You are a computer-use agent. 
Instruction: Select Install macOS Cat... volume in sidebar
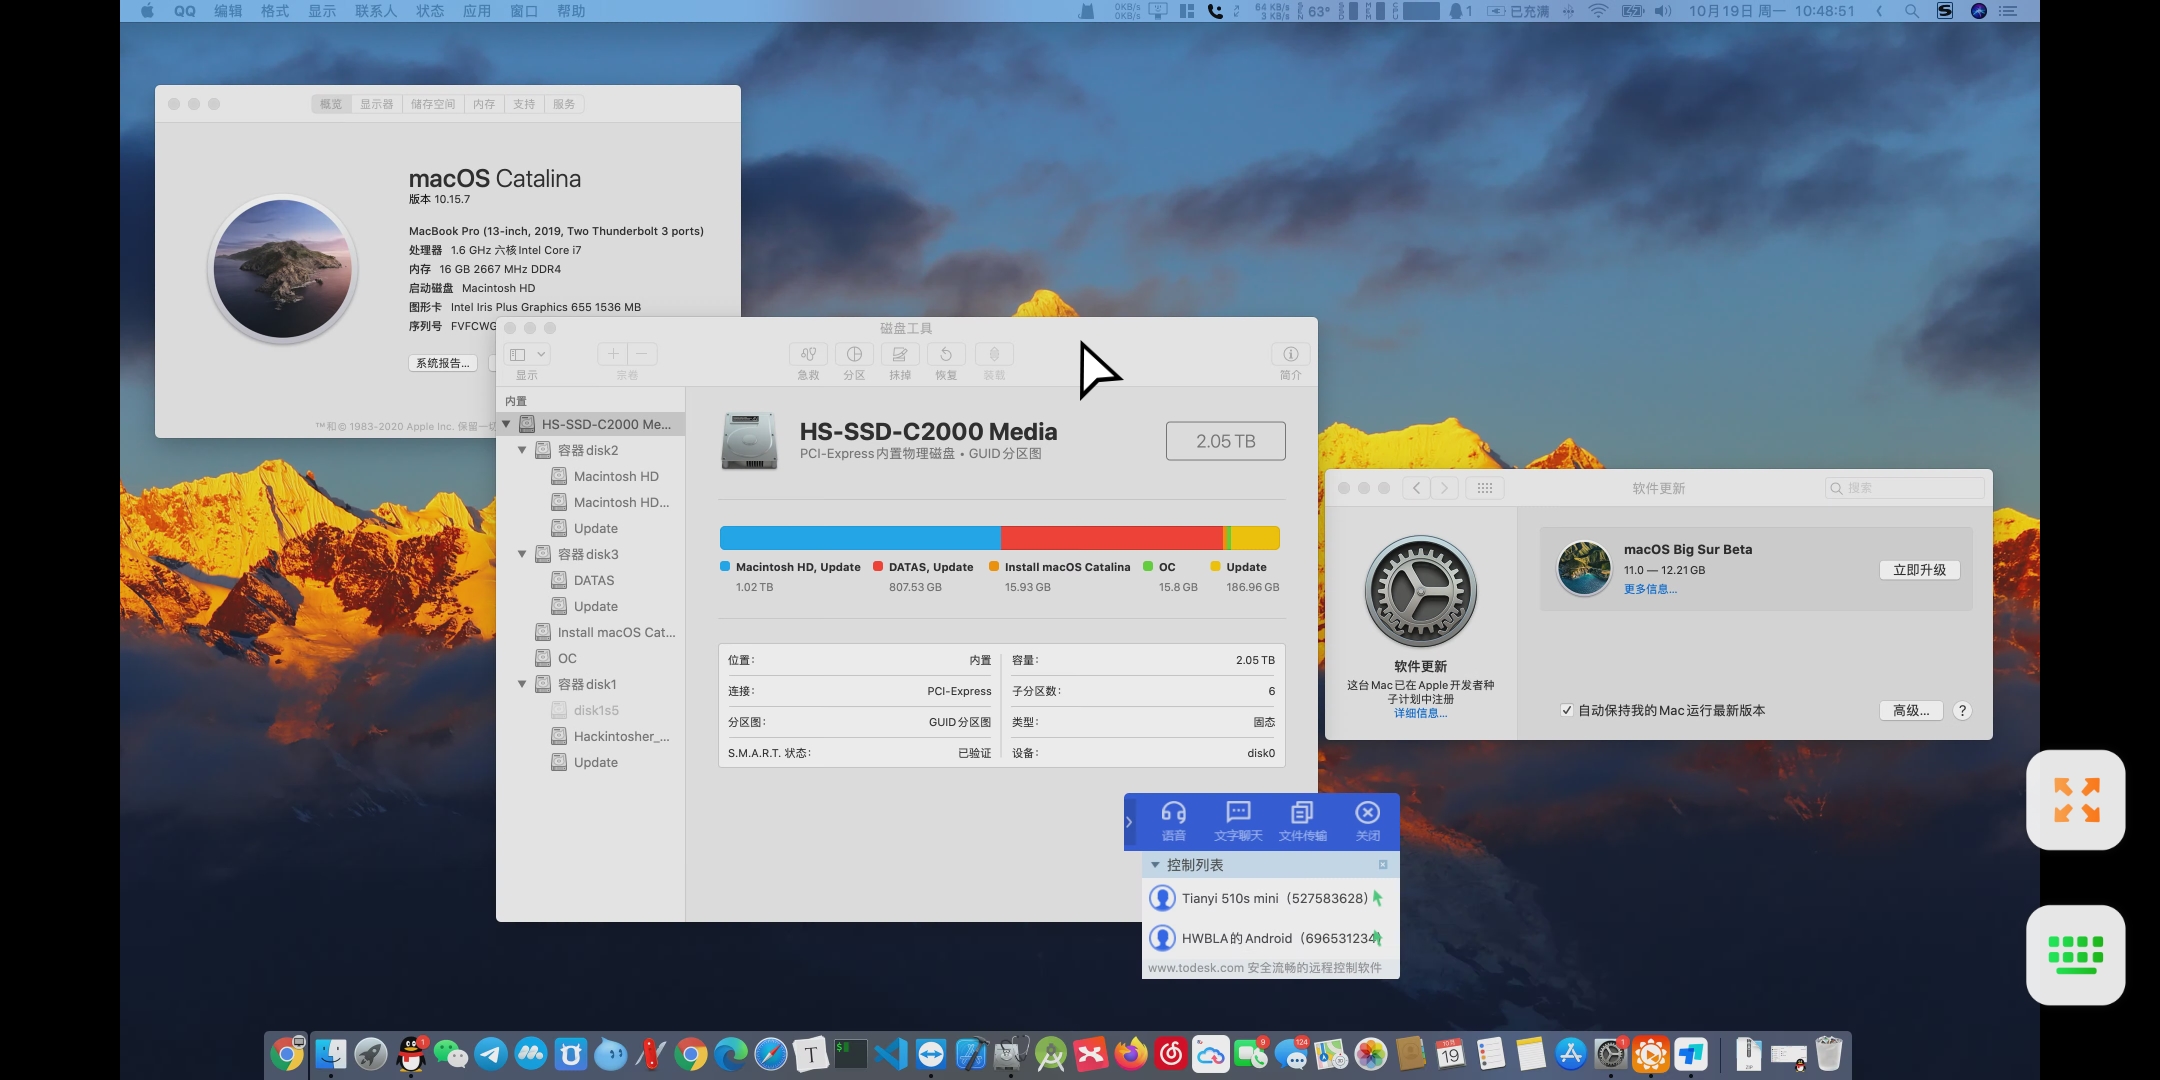(591, 632)
